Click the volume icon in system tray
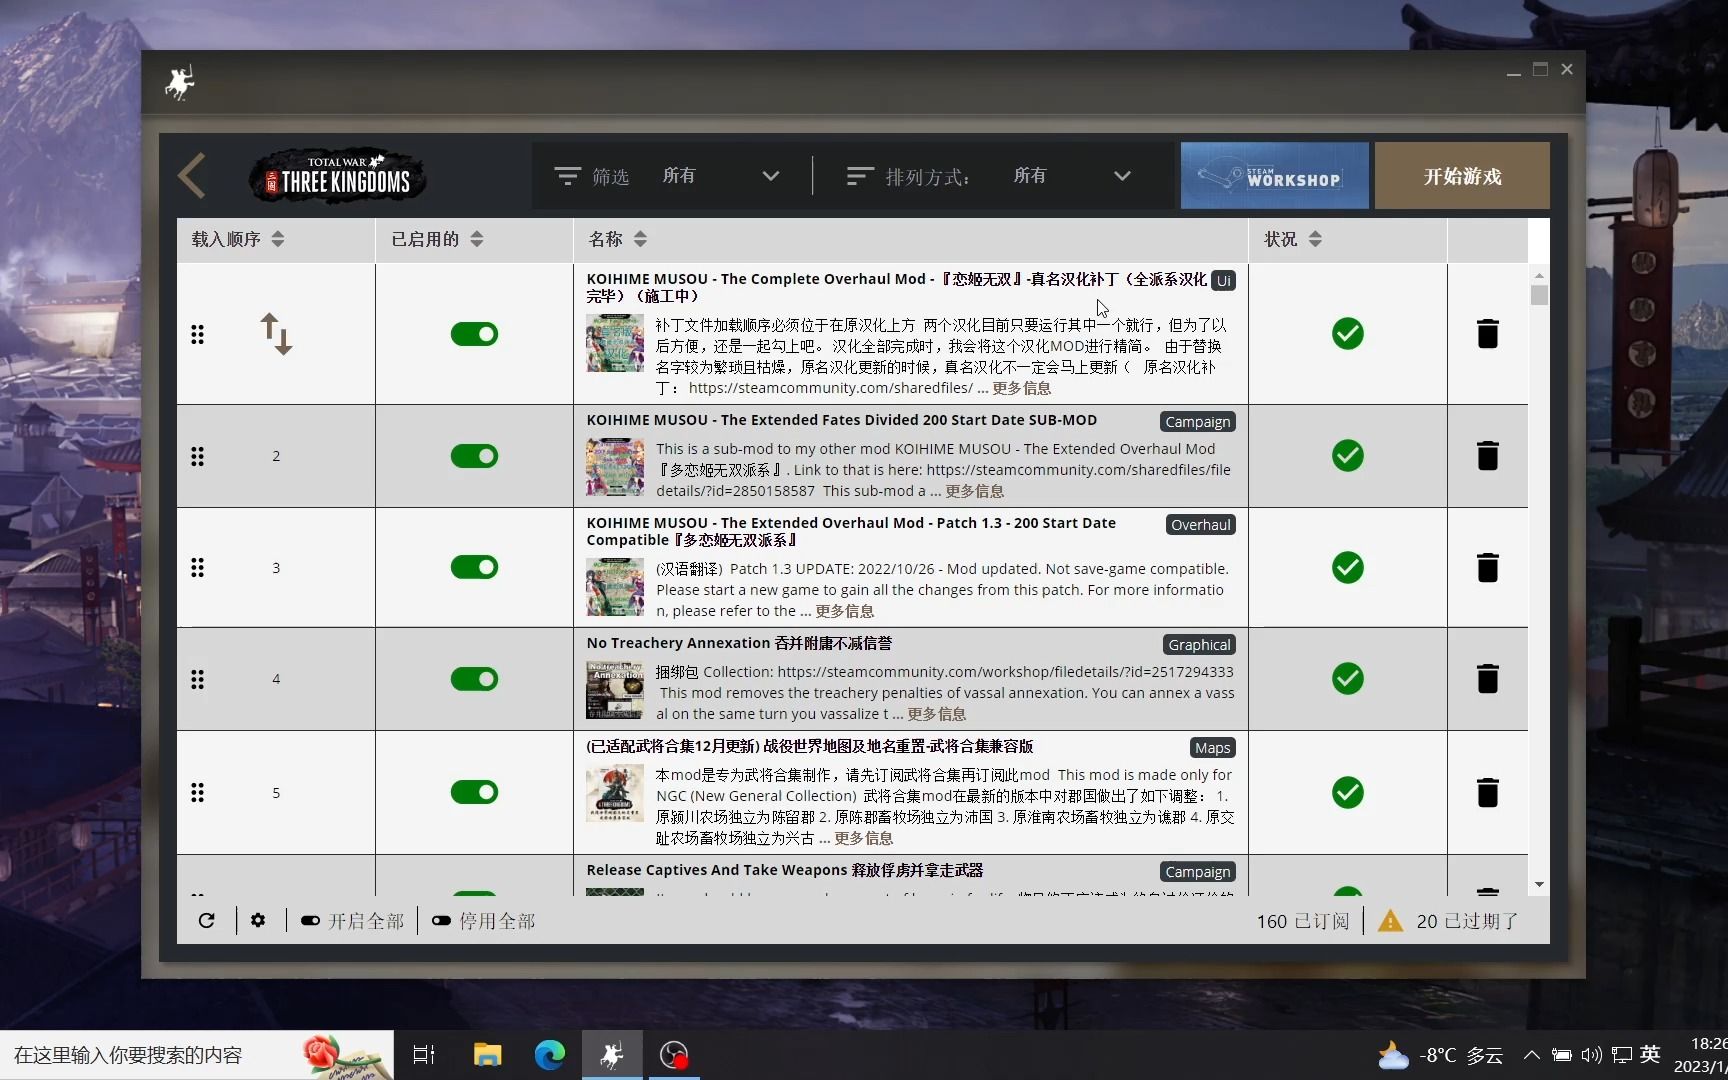1728x1080 pixels. click(1591, 1055)
